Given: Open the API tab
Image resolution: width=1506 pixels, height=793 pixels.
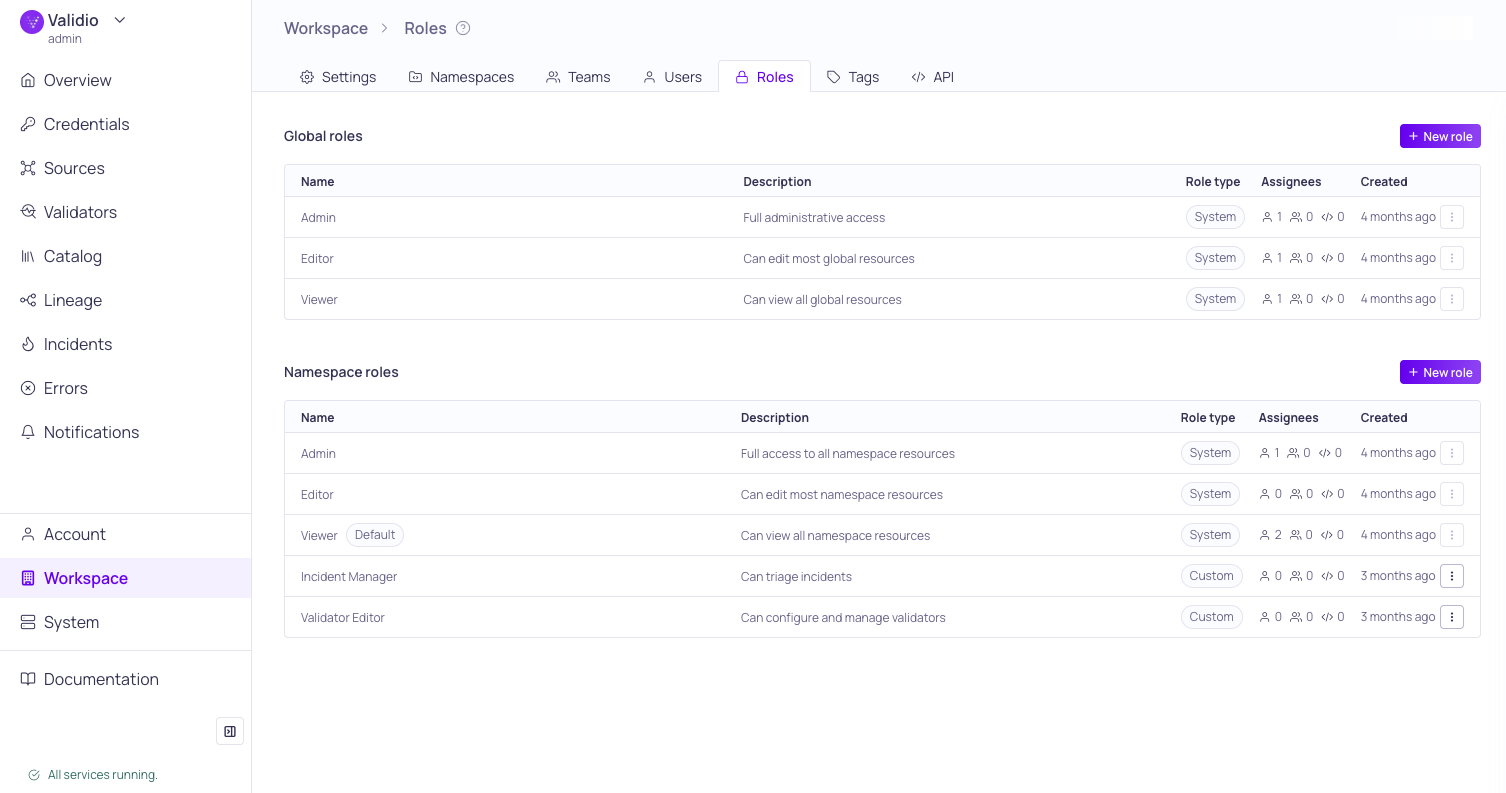Looking at the screenshot, I should [932, 77].
